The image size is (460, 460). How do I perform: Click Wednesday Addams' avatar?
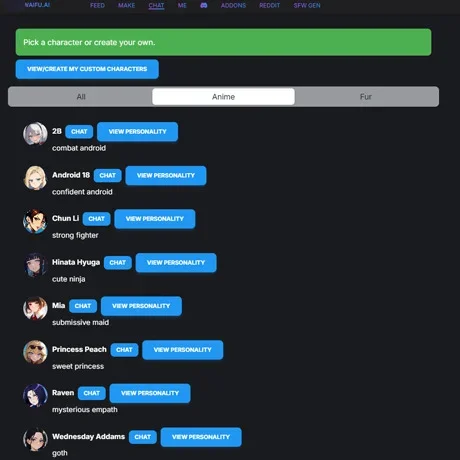click(35, 439)
